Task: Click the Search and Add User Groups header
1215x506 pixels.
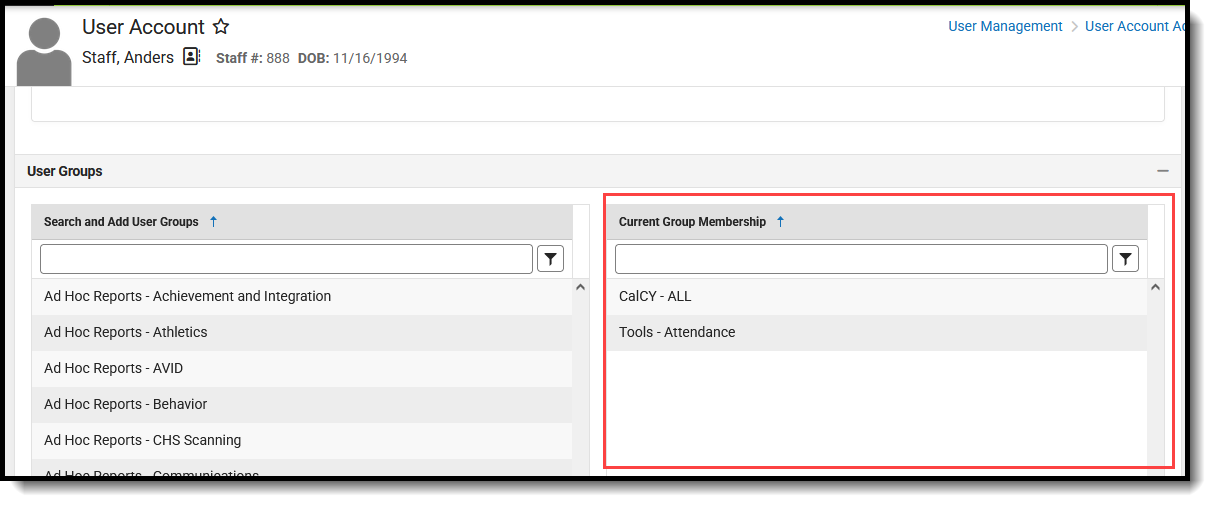Action: 121,222
